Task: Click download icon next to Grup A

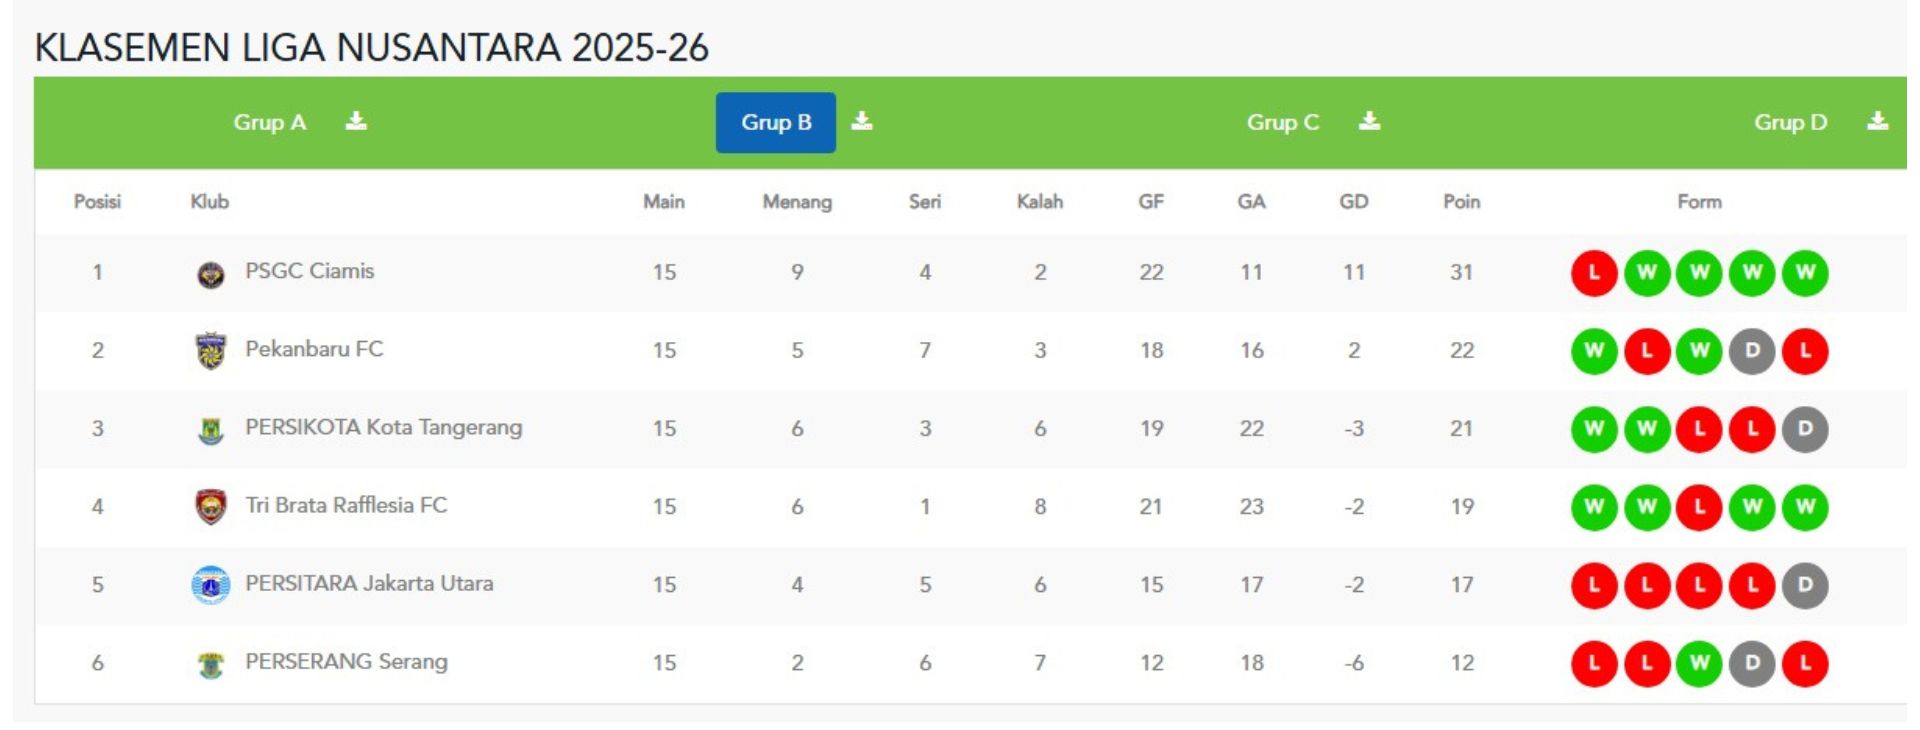Action: 356,122
